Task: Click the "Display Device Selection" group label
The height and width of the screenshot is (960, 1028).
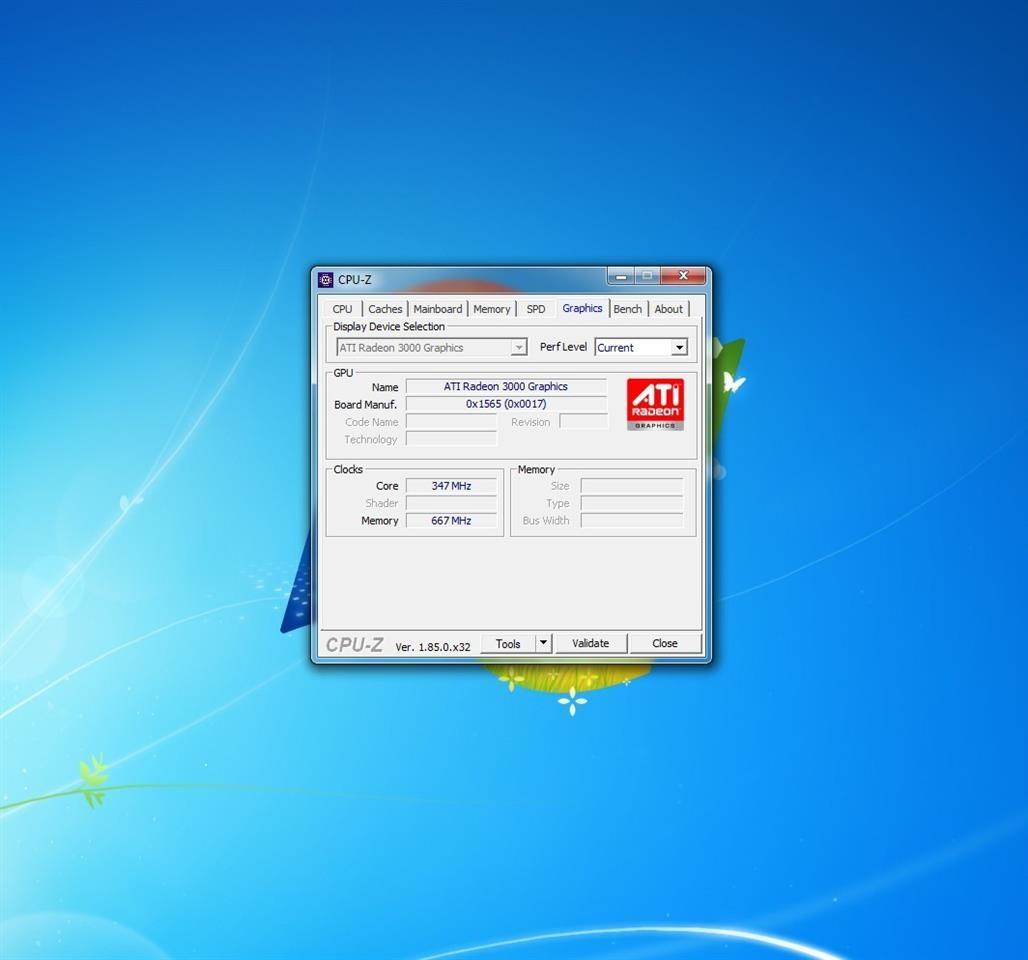Action: point(389,327)
